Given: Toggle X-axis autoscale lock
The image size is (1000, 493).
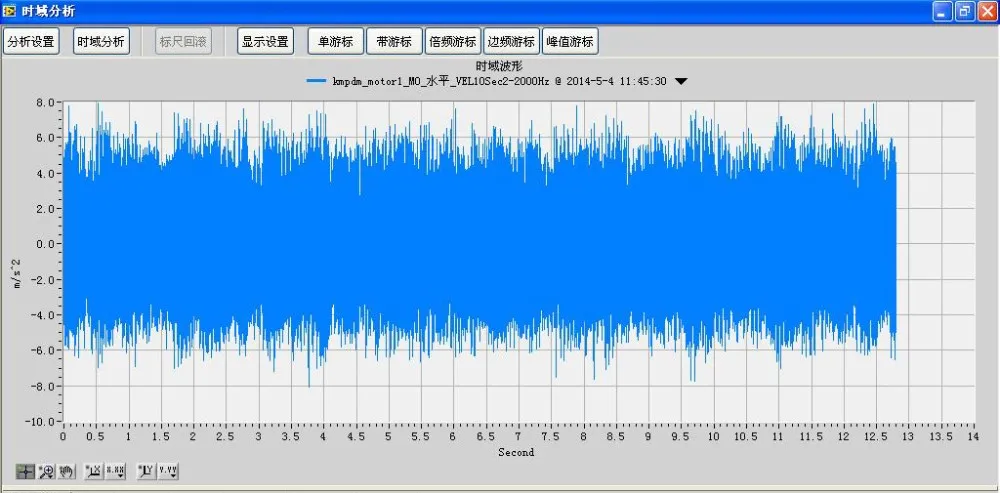Looking at the screenshot, I should tap(93, 470).
